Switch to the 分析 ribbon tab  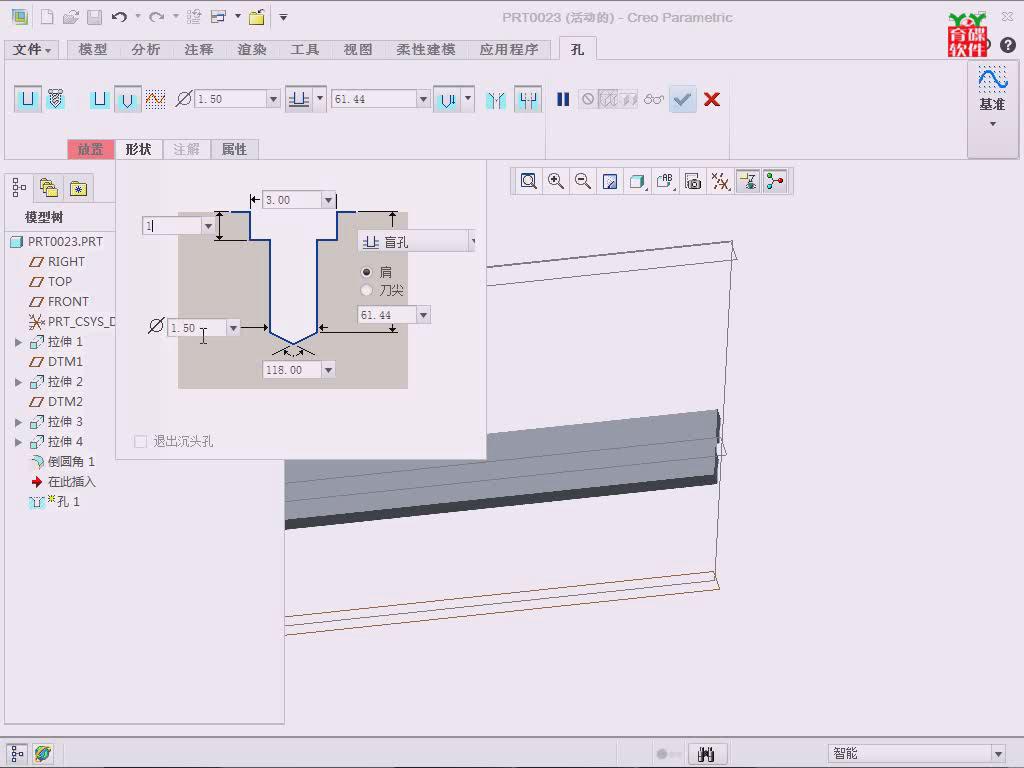coord(146,50)
